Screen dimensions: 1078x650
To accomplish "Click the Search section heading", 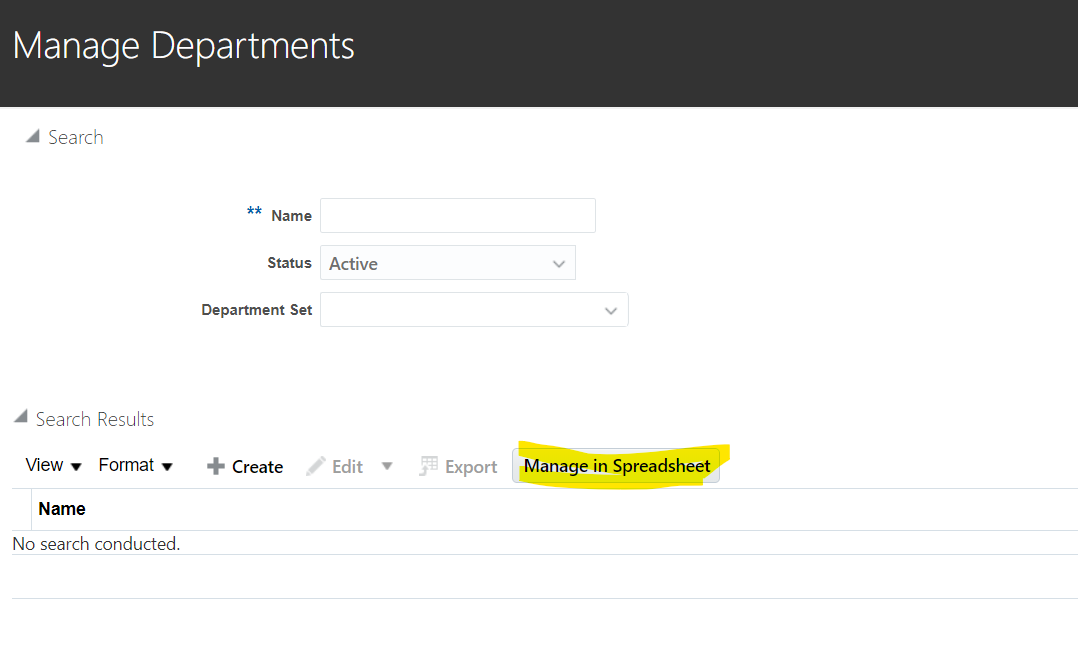I will click(76, 137).
